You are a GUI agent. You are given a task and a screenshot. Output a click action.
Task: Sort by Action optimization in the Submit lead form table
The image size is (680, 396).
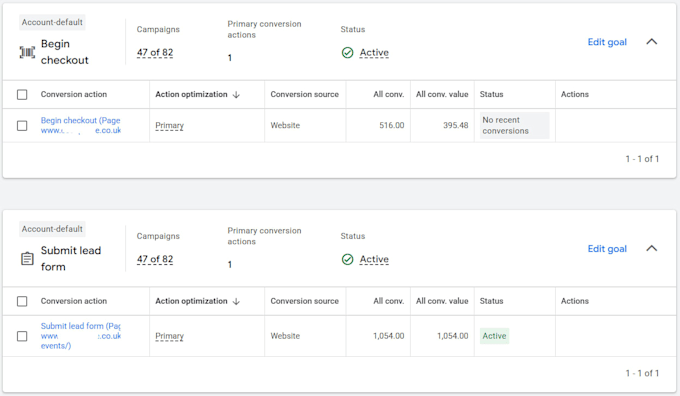[x=191, y=301]
